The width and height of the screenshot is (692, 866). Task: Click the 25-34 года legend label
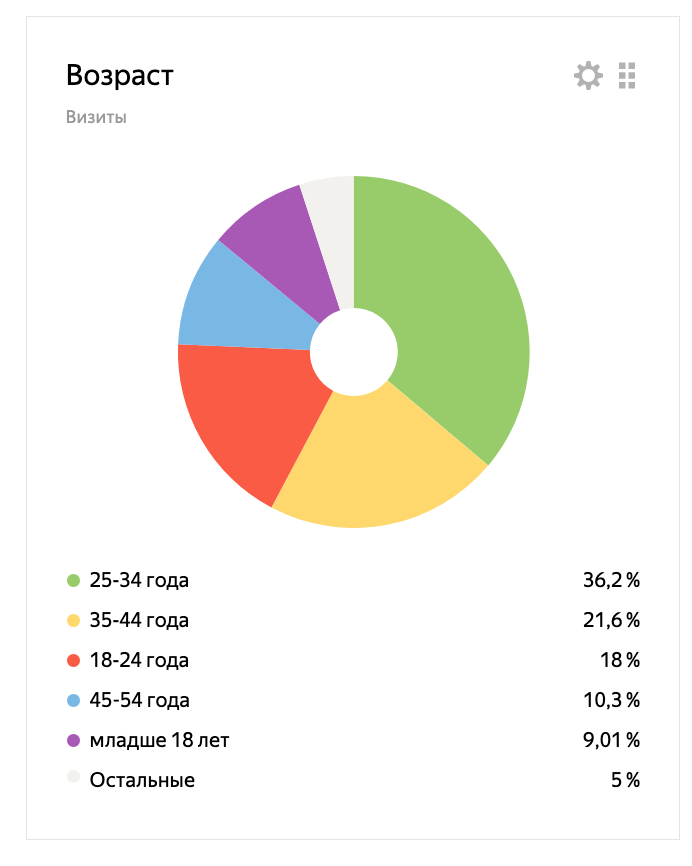pyautogui.click(x=139, y=580)
